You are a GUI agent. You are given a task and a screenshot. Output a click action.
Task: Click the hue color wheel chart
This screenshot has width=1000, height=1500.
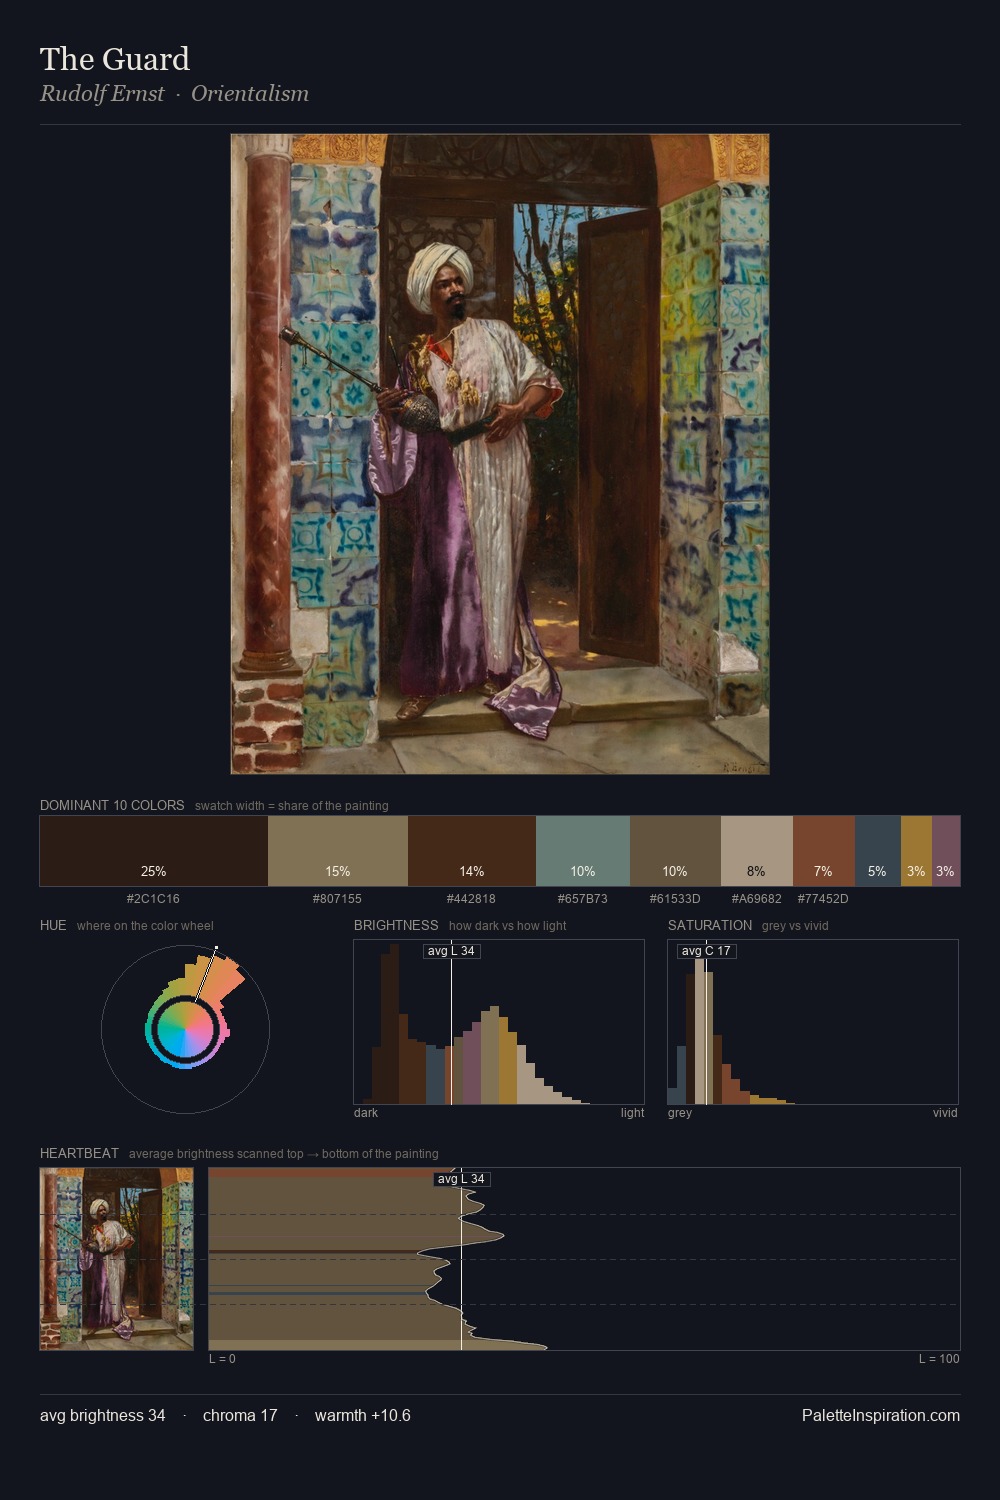pos(186,1029)
